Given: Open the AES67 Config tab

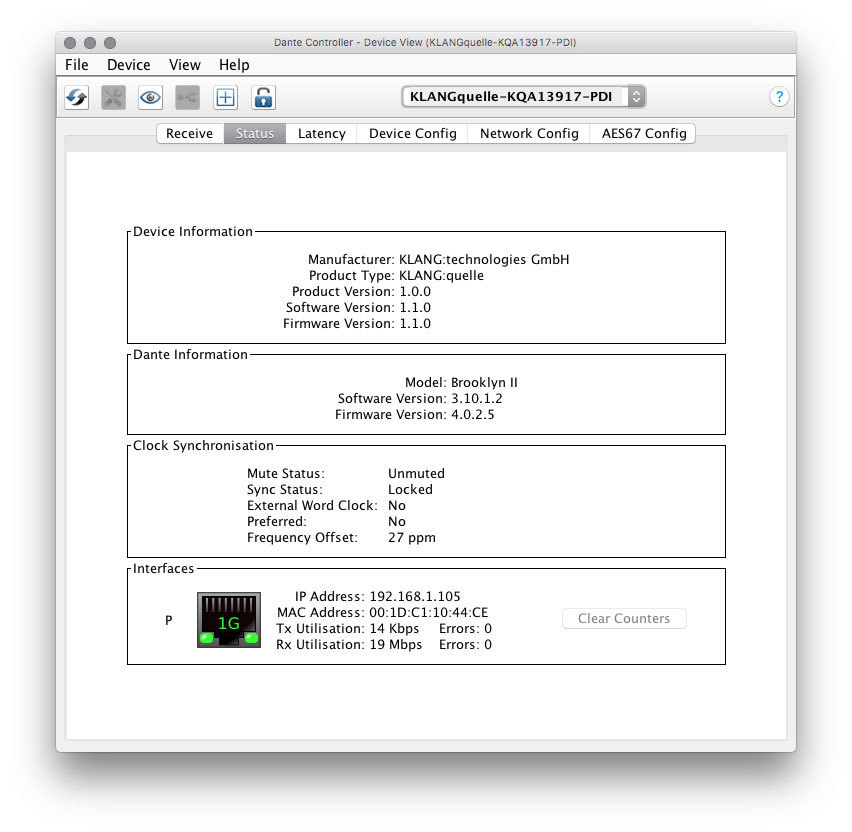Looking at the screenshot, I should (643, 134).
